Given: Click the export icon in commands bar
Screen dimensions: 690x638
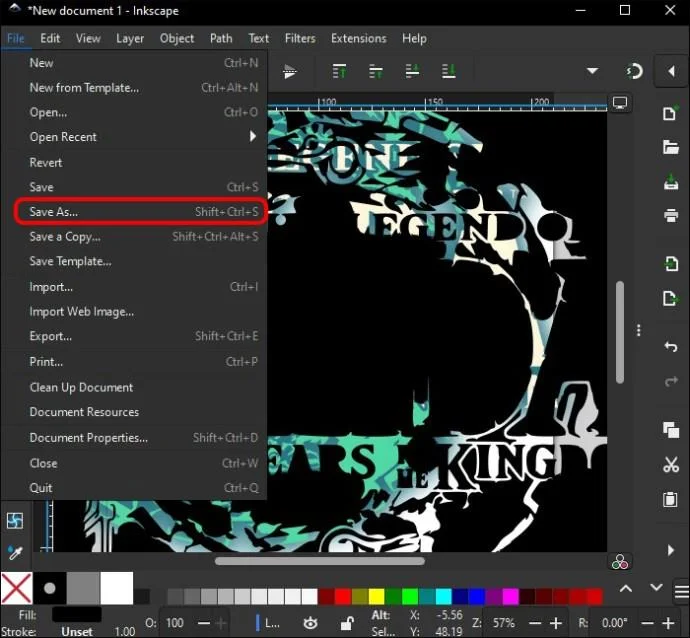Looking at the screenshot, I should click(x=671, y=298).
